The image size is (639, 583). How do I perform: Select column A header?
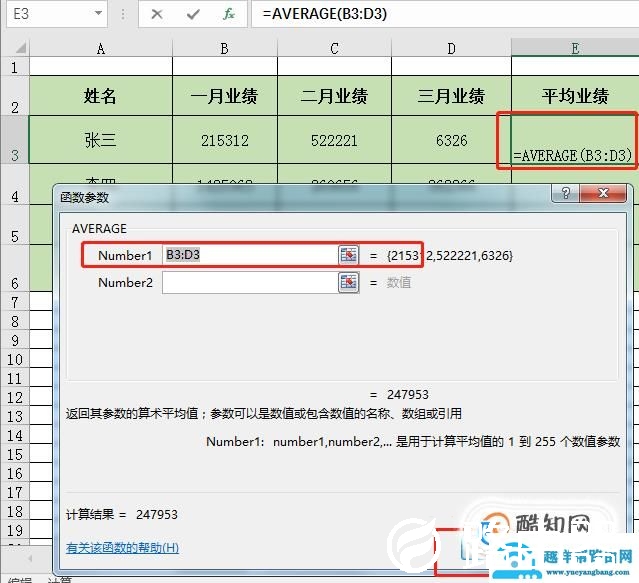click(x=101, y=48)
